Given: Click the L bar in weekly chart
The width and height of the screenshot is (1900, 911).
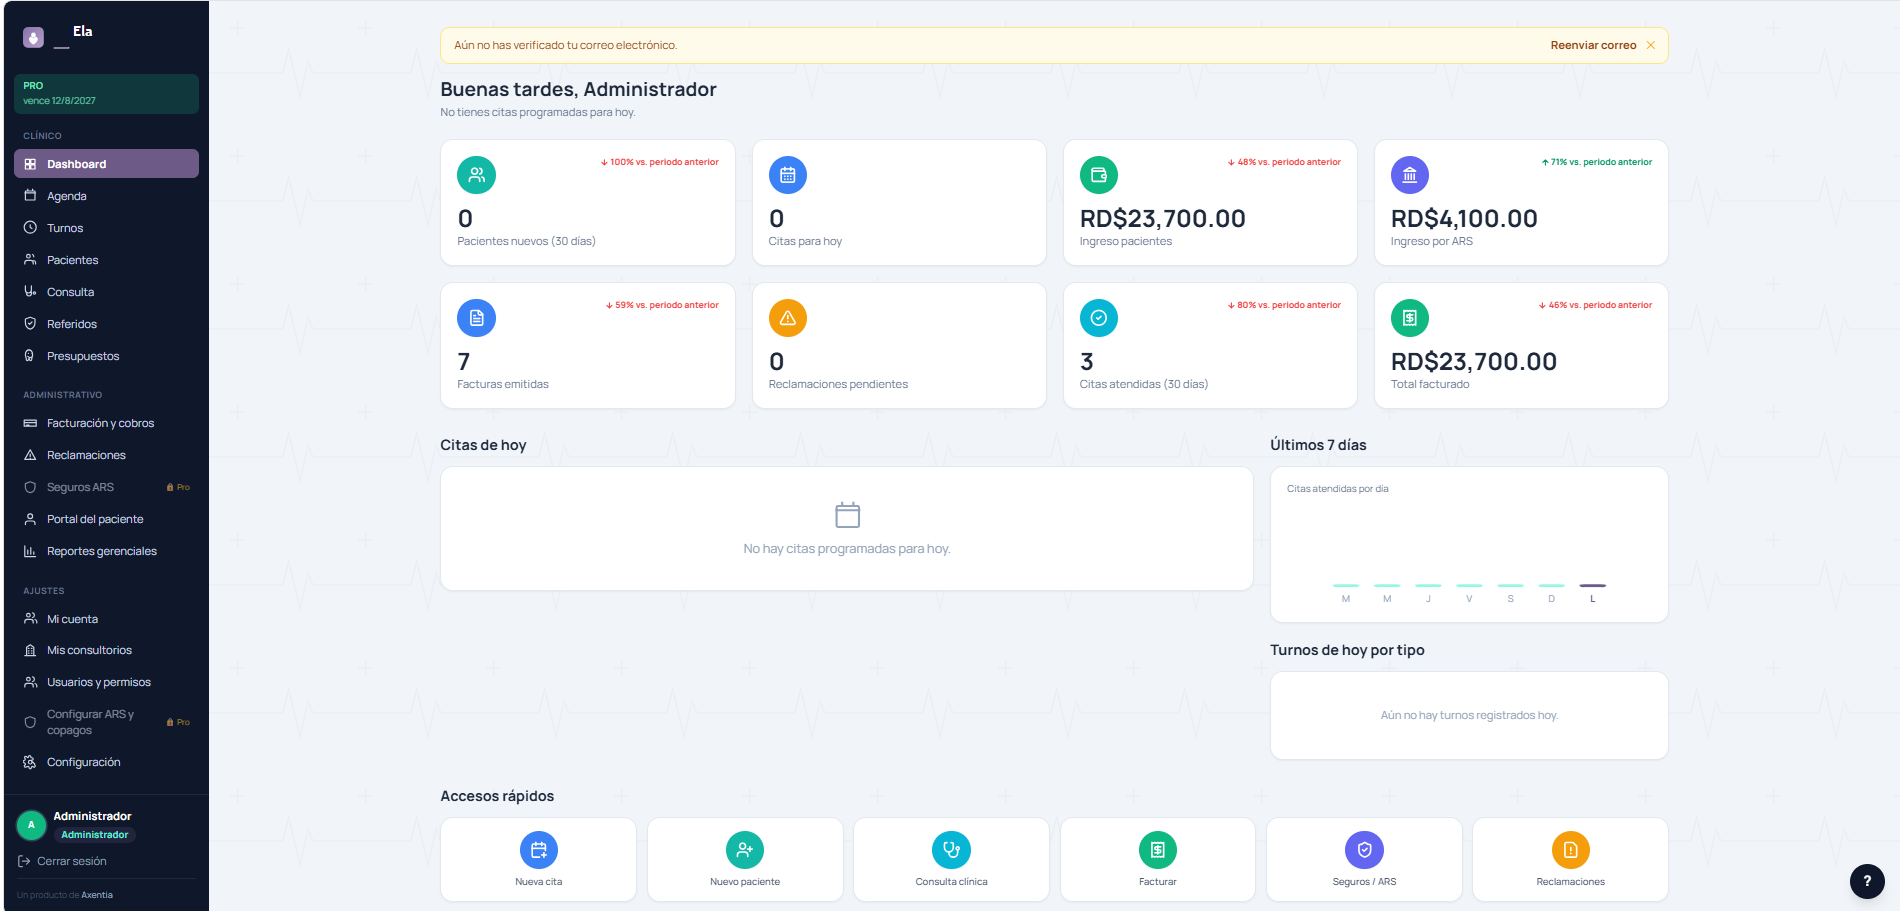Looking at the screenshot, I should pos(1592,585).
